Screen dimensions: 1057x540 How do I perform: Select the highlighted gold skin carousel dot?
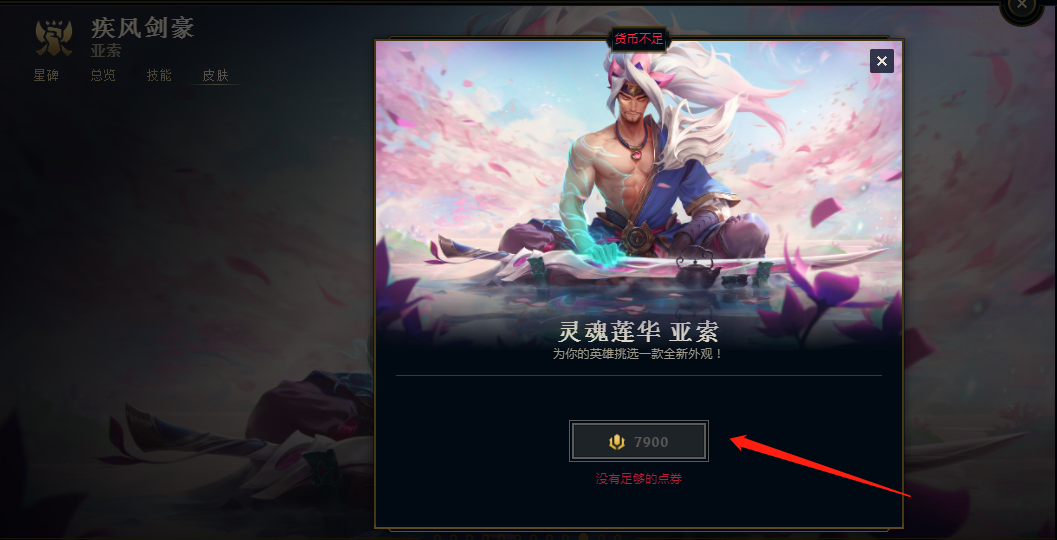click(583, 537)
